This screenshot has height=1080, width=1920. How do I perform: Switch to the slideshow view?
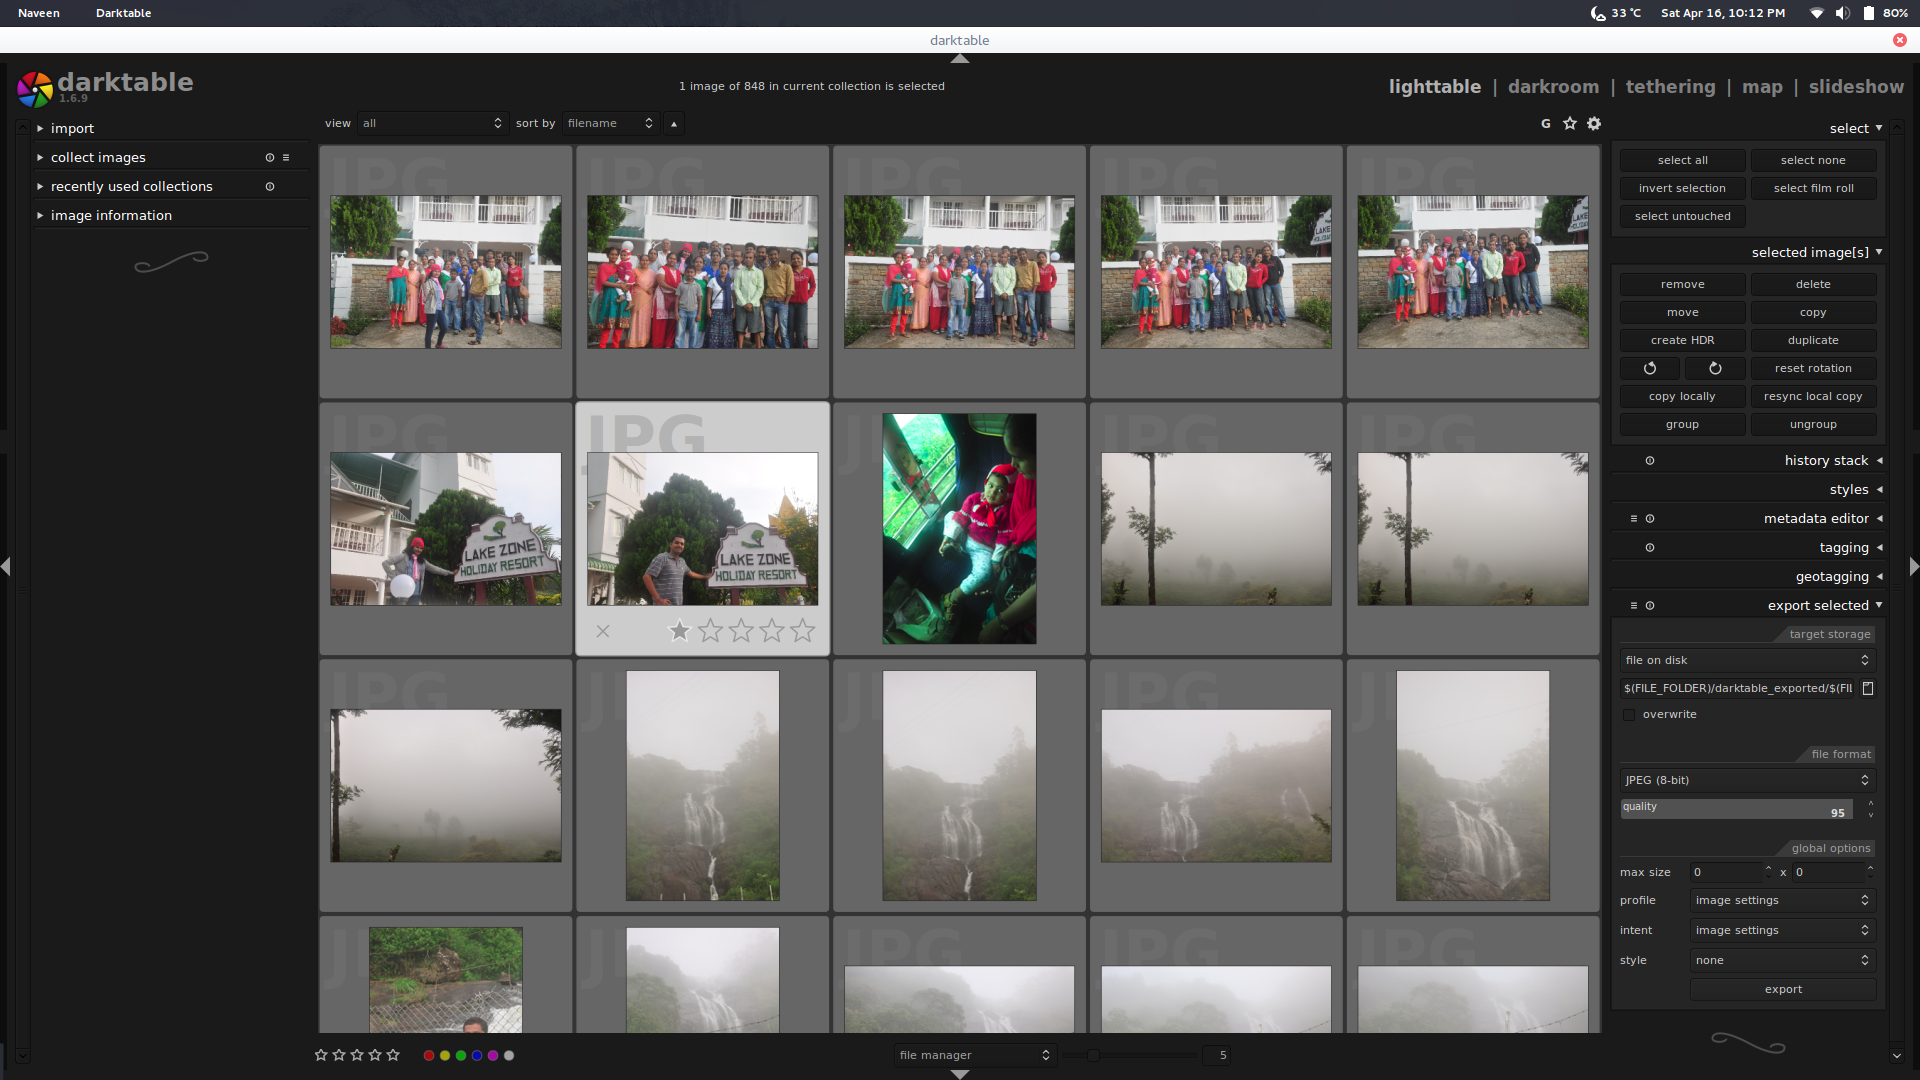point(1856,87)
